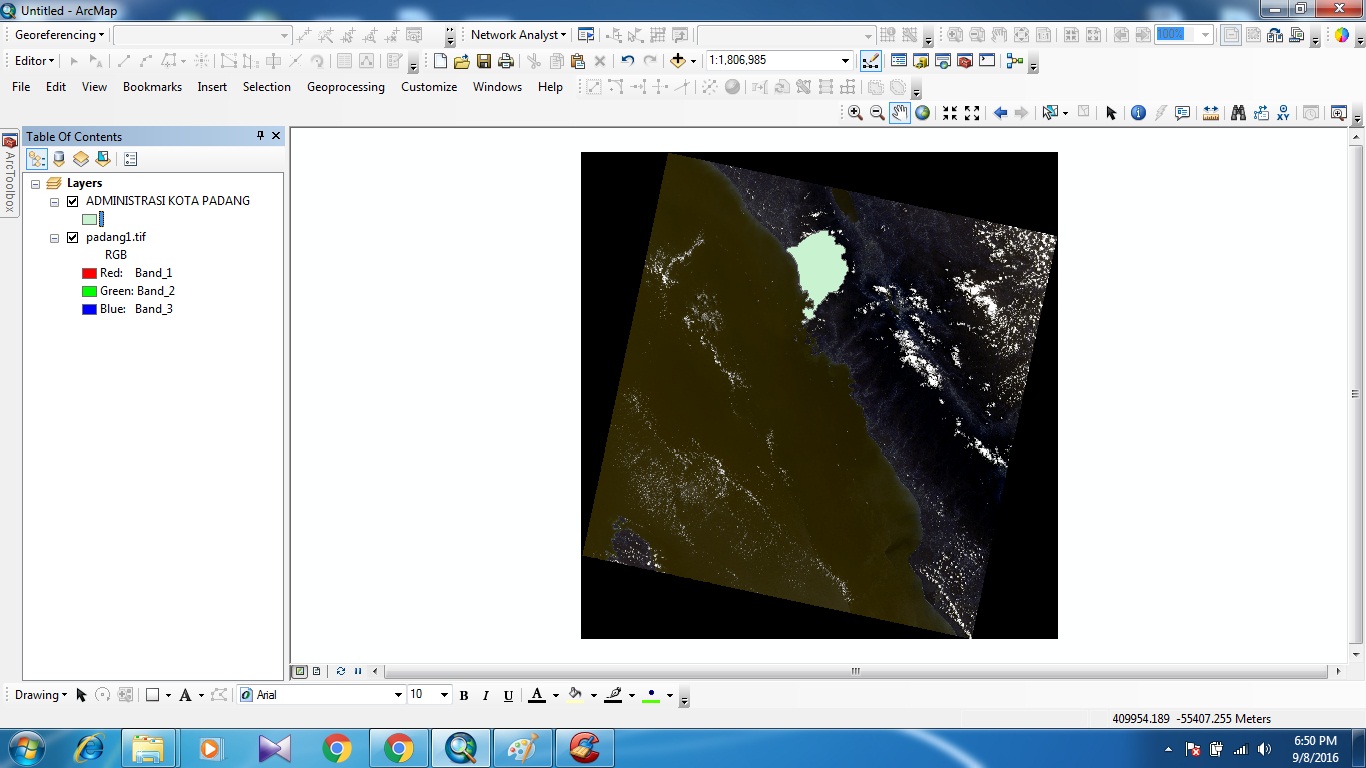Open the Selection menu

click(x=266, y=87)
